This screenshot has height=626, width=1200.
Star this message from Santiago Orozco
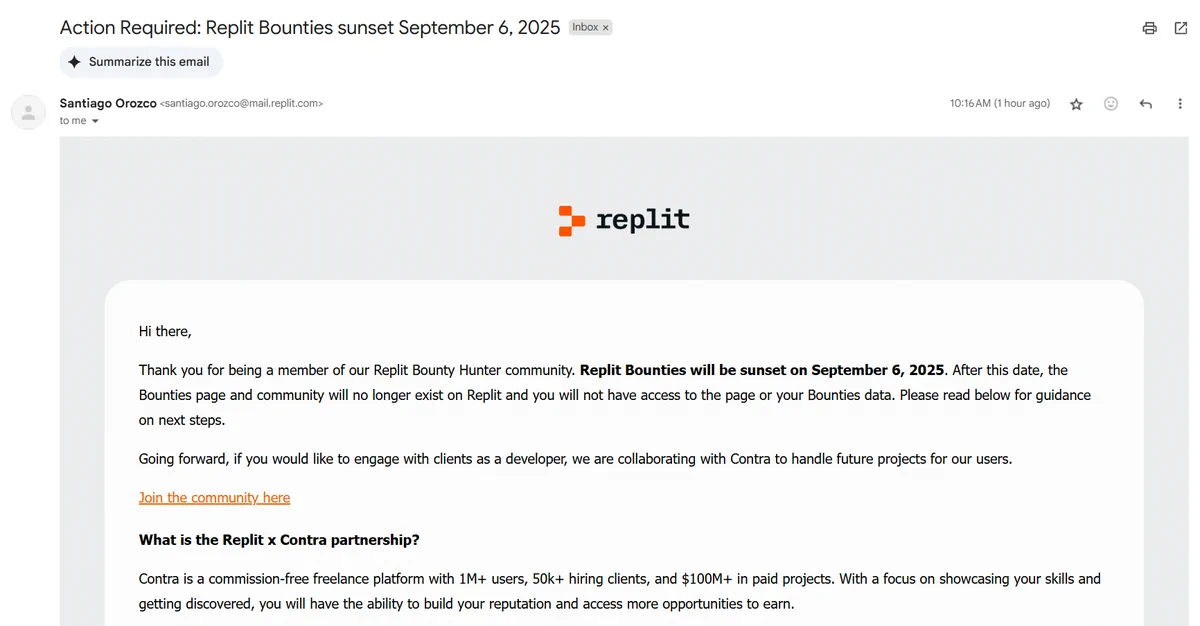(x=1076, y=104)
